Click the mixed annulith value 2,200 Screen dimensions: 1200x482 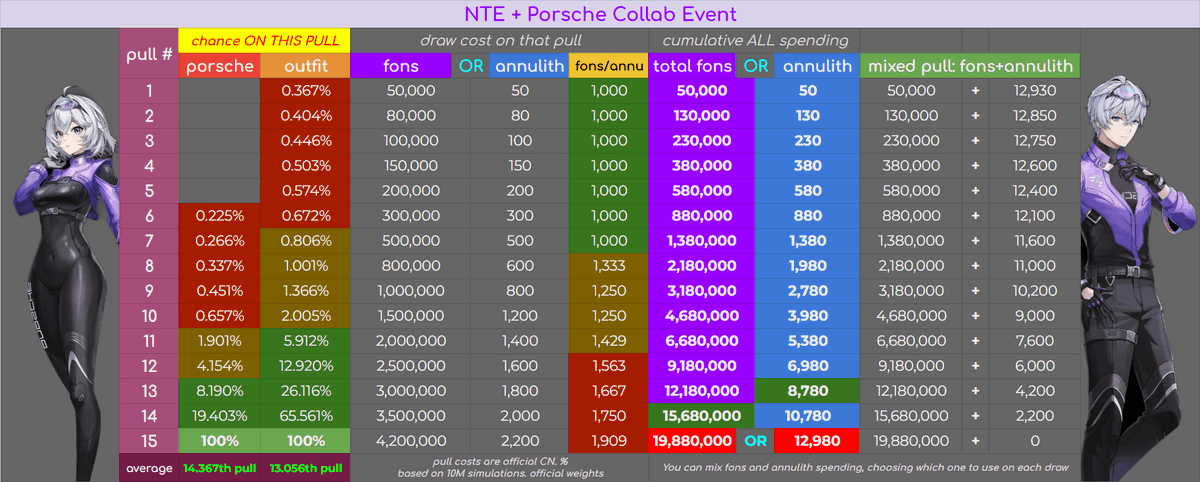pyautogui.click(x=1034, y=416)
